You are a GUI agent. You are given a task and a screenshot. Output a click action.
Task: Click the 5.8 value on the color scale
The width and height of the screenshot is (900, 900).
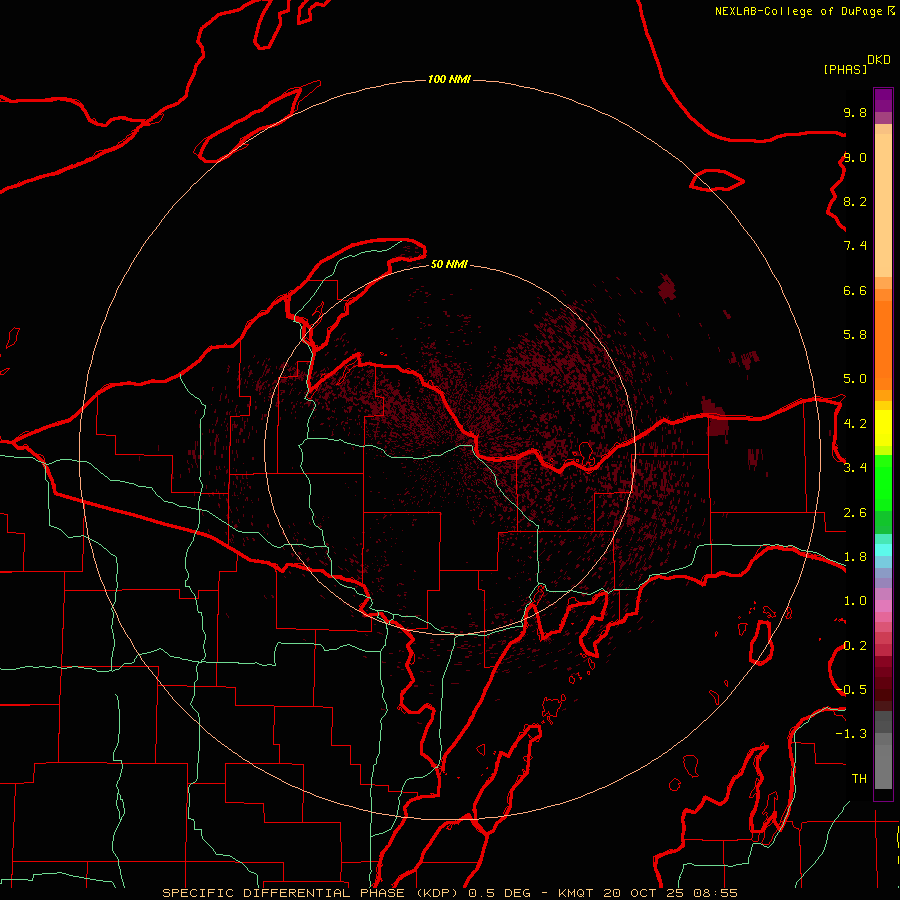855,335
